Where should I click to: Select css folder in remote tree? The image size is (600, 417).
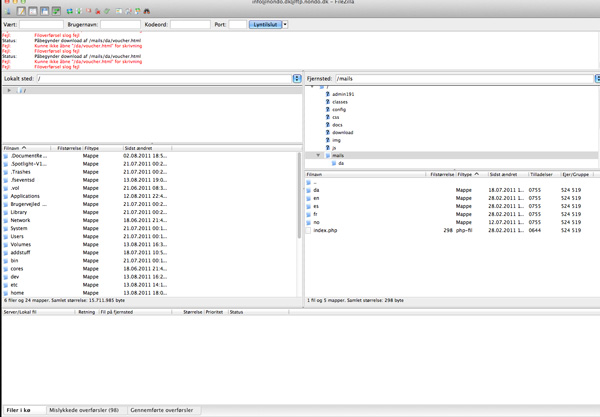336,117
